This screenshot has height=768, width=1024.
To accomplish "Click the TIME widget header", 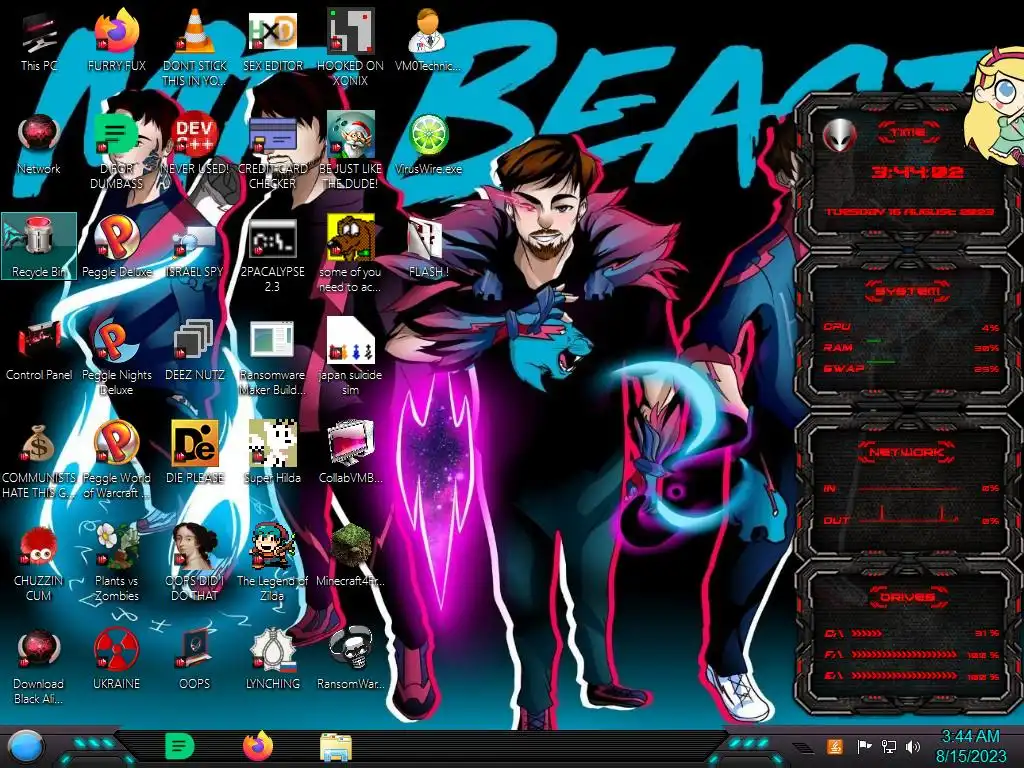I will (x=908, y=133).
